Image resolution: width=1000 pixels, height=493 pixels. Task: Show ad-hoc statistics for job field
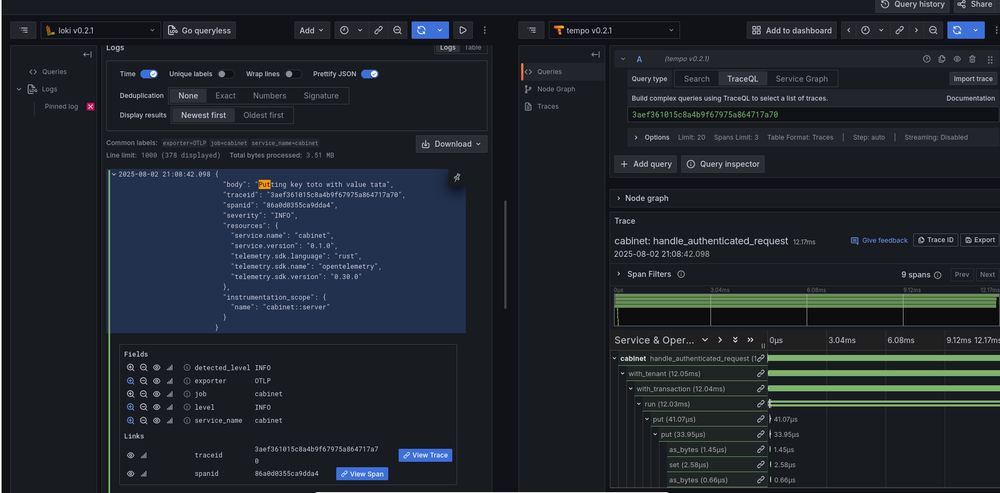coord(170,394)
